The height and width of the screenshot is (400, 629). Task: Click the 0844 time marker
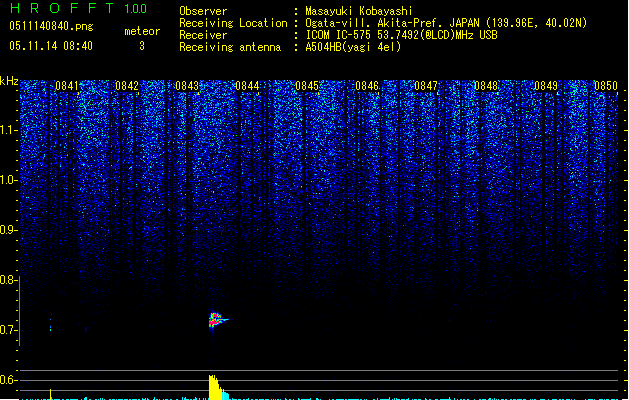(247, 86)
